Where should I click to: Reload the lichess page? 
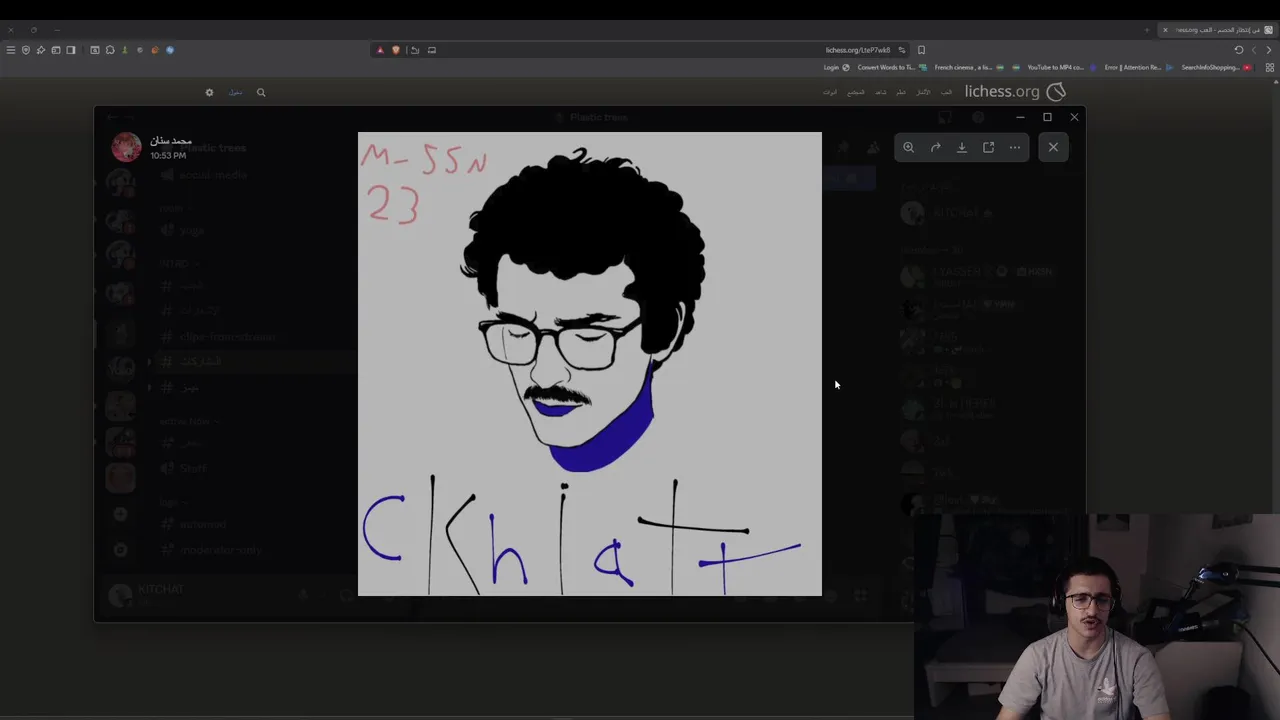coord(1239,50)
